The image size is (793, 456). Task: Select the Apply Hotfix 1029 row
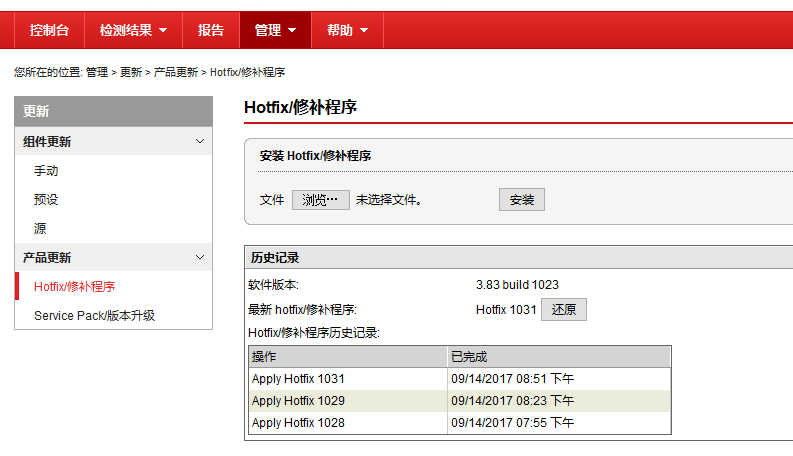click(298, 401)
